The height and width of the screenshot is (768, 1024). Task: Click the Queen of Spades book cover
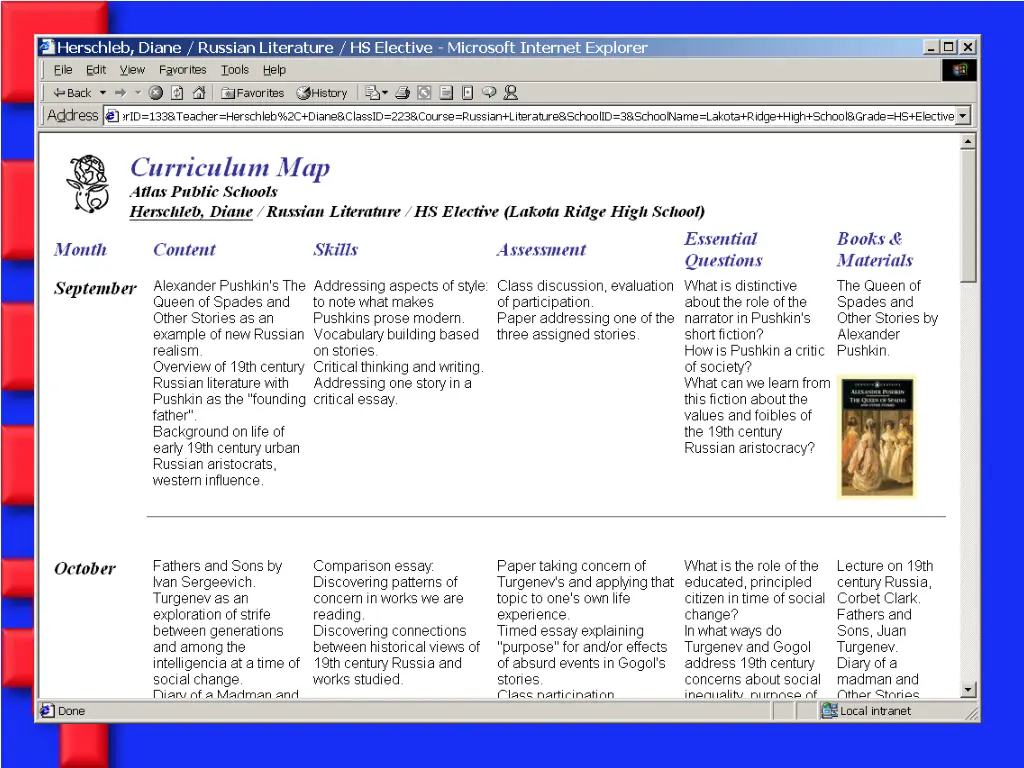pos(877,437)
